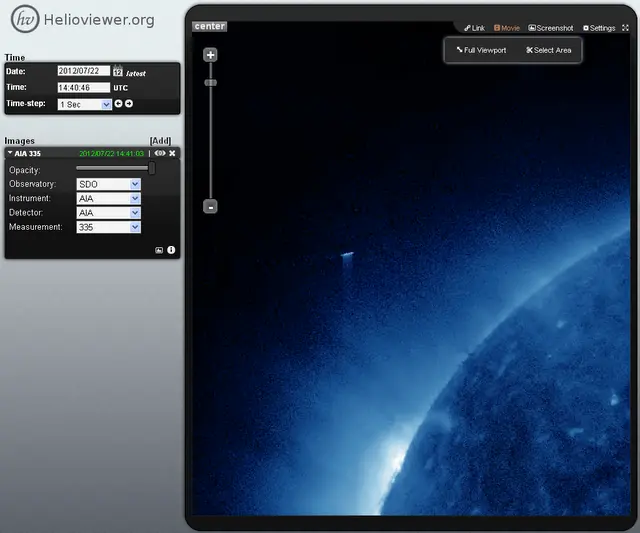Toggle visibility of AIA 335 layer

click(x=160, y=153)
